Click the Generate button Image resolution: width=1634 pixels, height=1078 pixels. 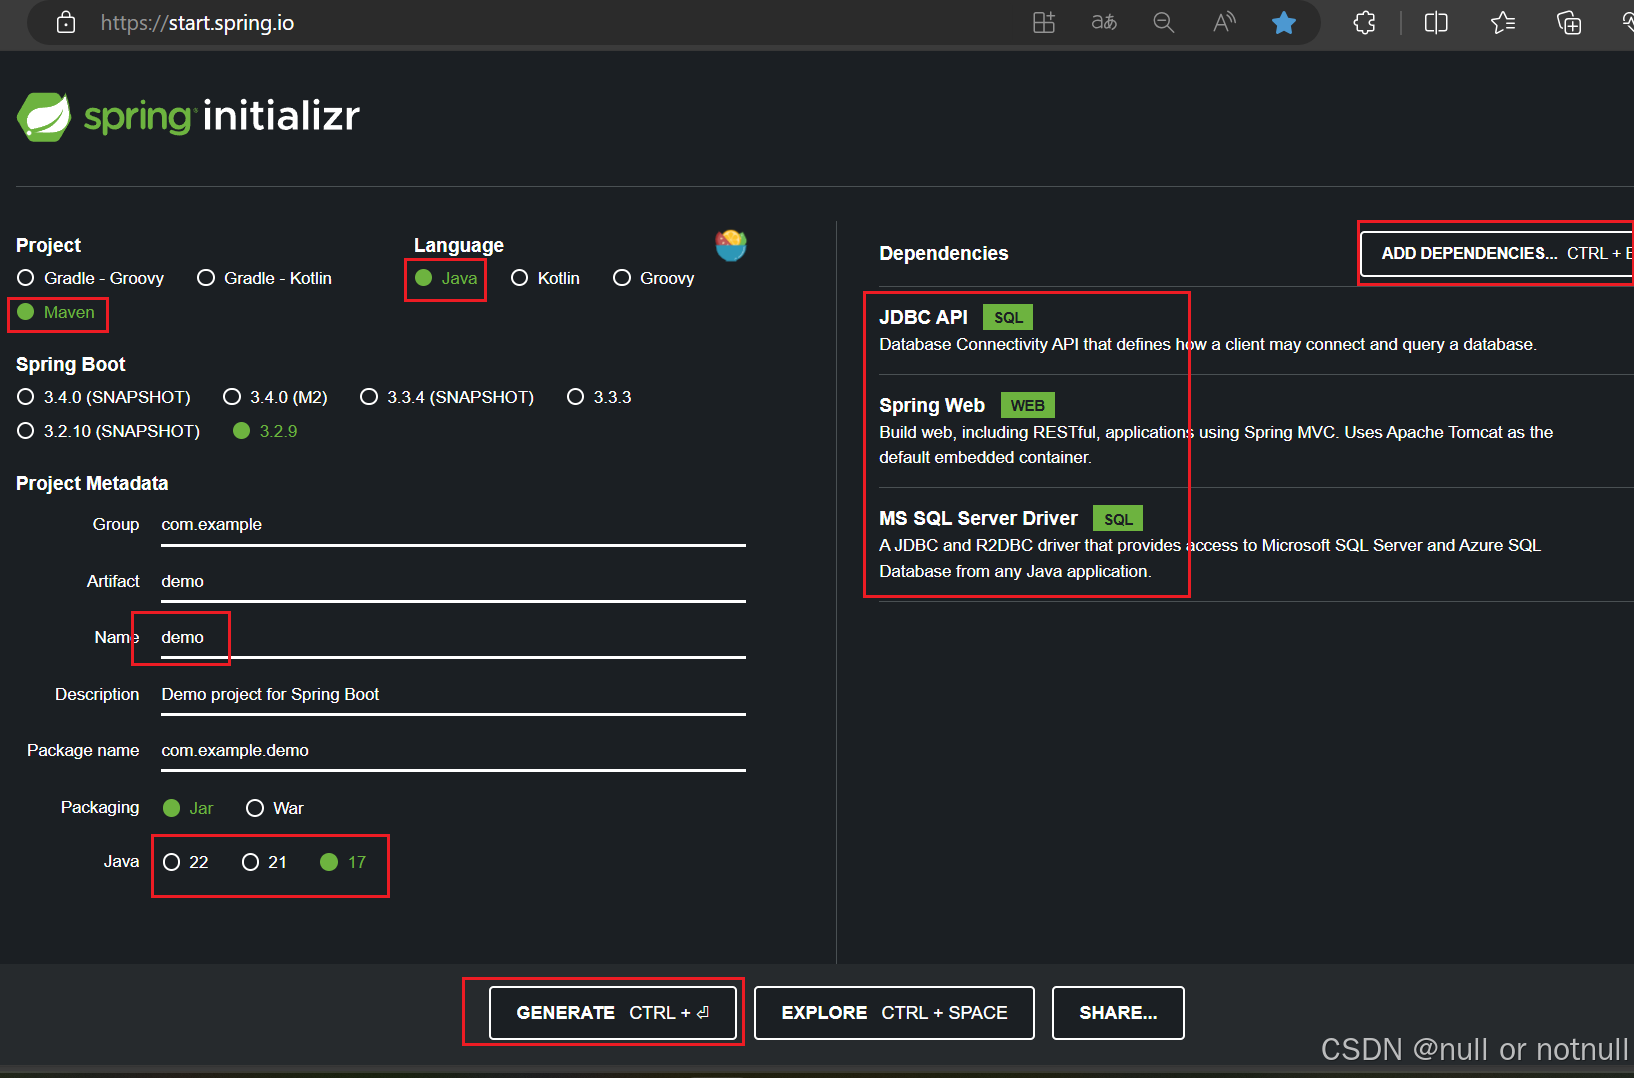[x=613, y=1013]
